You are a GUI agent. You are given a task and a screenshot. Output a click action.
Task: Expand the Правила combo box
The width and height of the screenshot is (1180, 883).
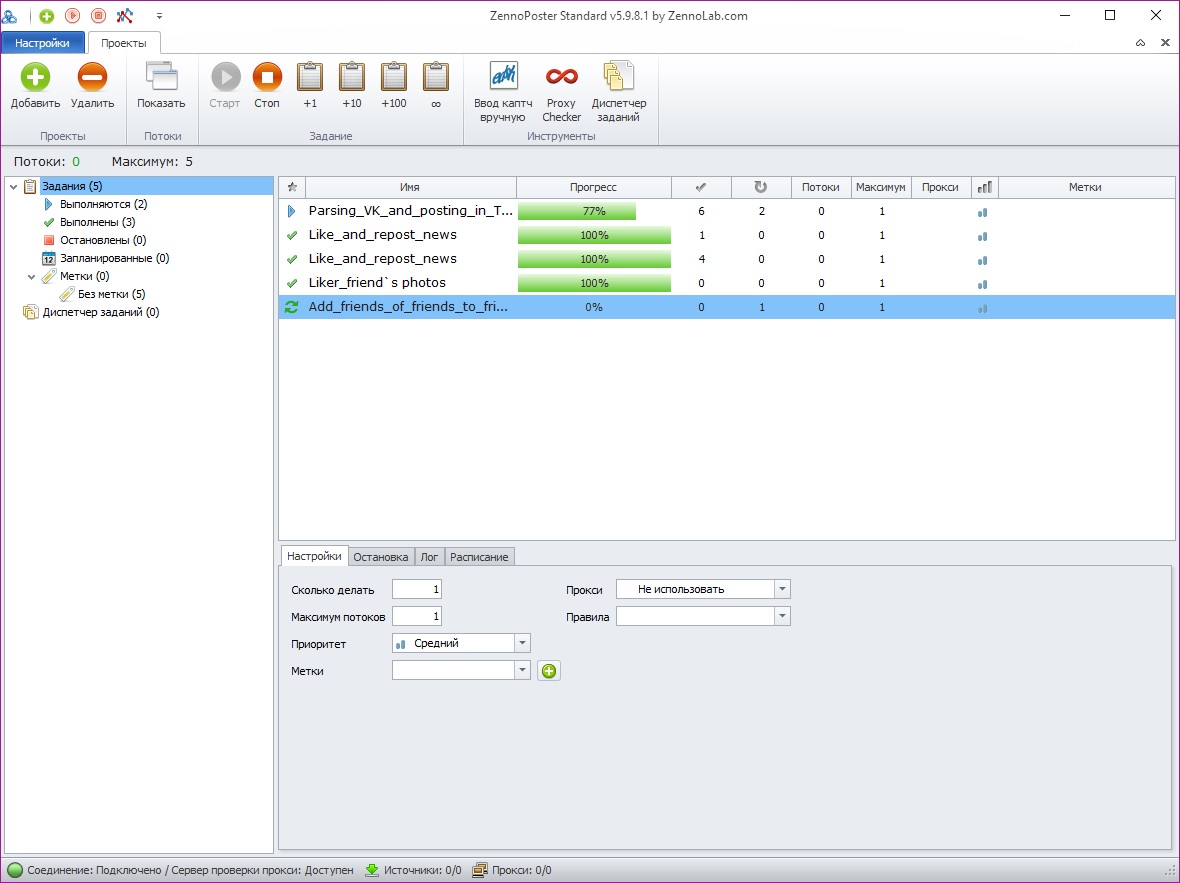pos(782,617)
